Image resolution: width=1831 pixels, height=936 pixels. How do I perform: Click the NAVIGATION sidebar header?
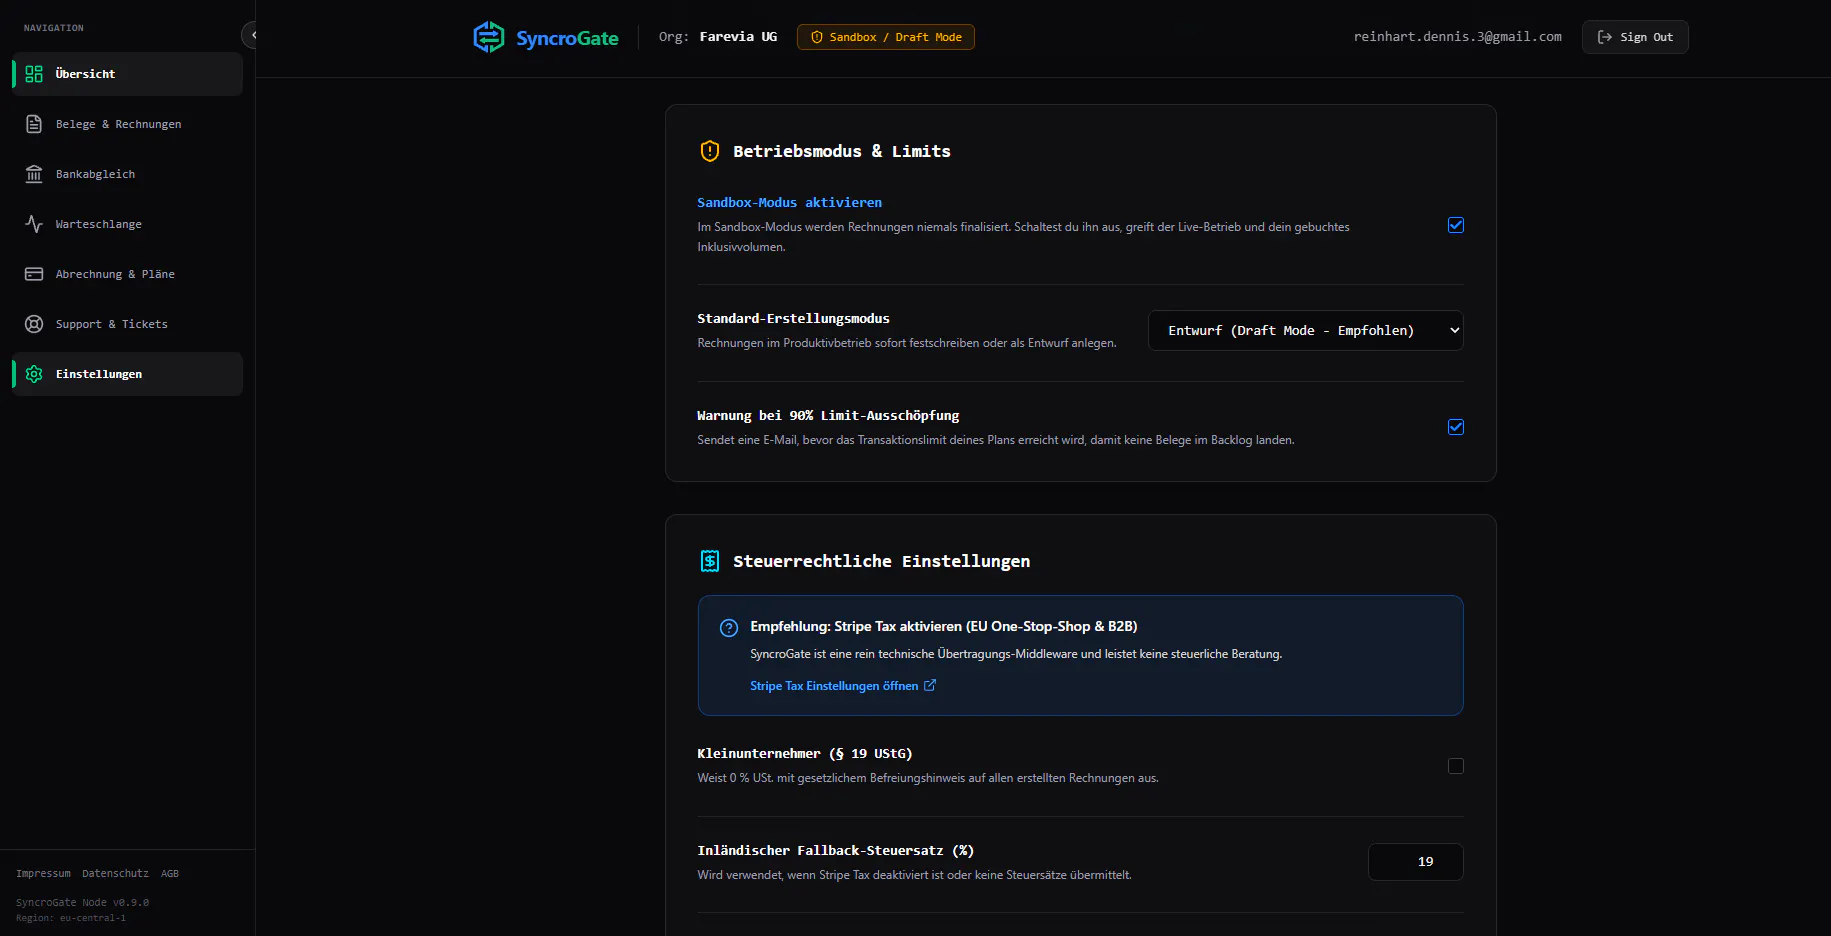[x=54, y=28]
